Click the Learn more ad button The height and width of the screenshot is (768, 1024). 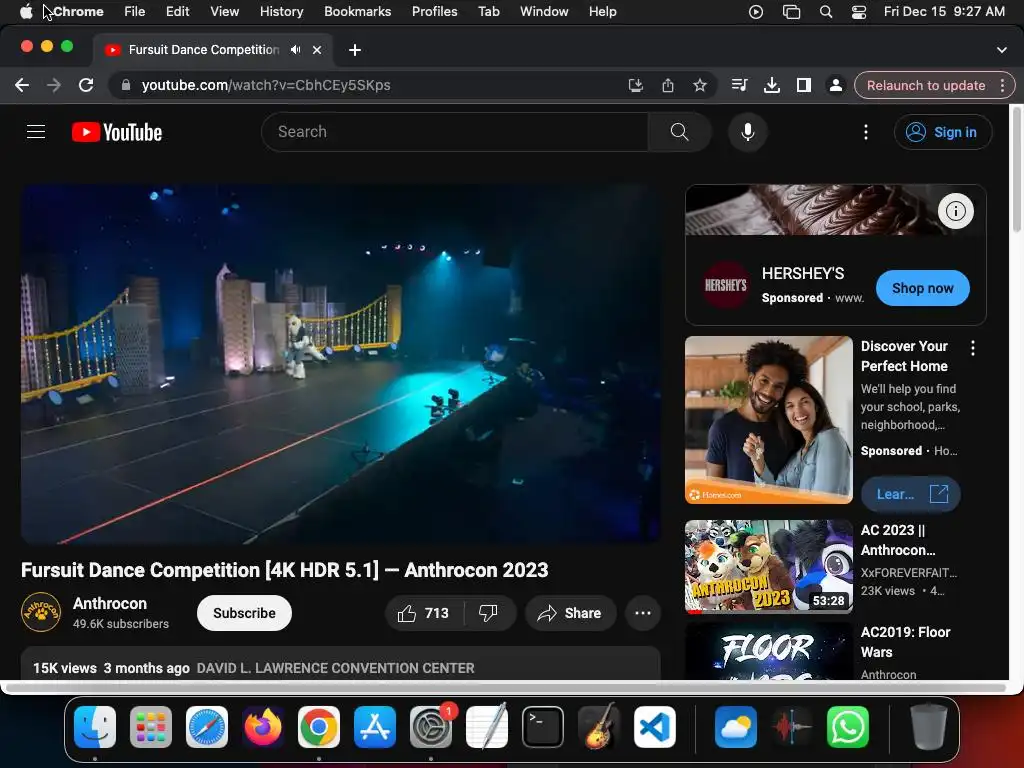coord(910,494)
